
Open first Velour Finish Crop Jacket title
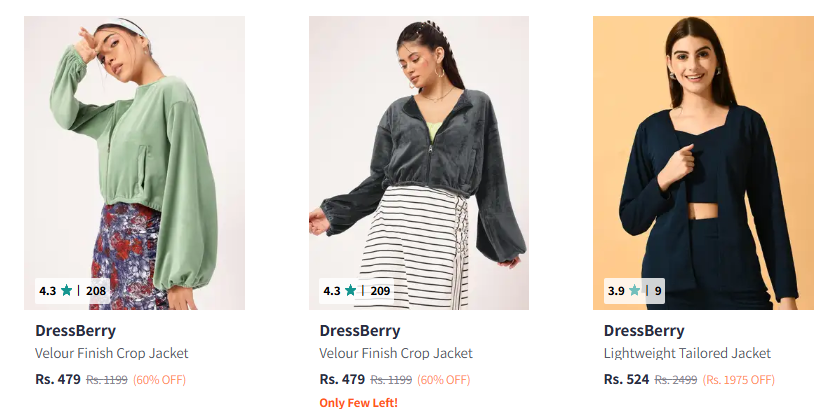(111, 353)
